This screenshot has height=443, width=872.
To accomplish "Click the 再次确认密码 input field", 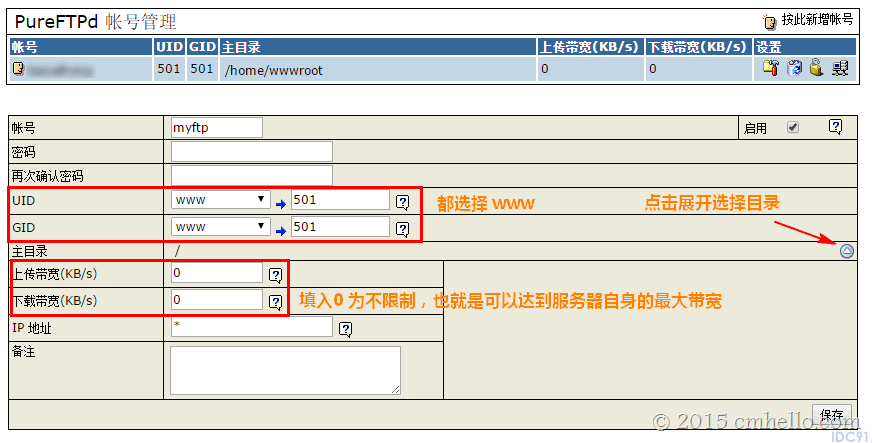I will pos(252,175).
